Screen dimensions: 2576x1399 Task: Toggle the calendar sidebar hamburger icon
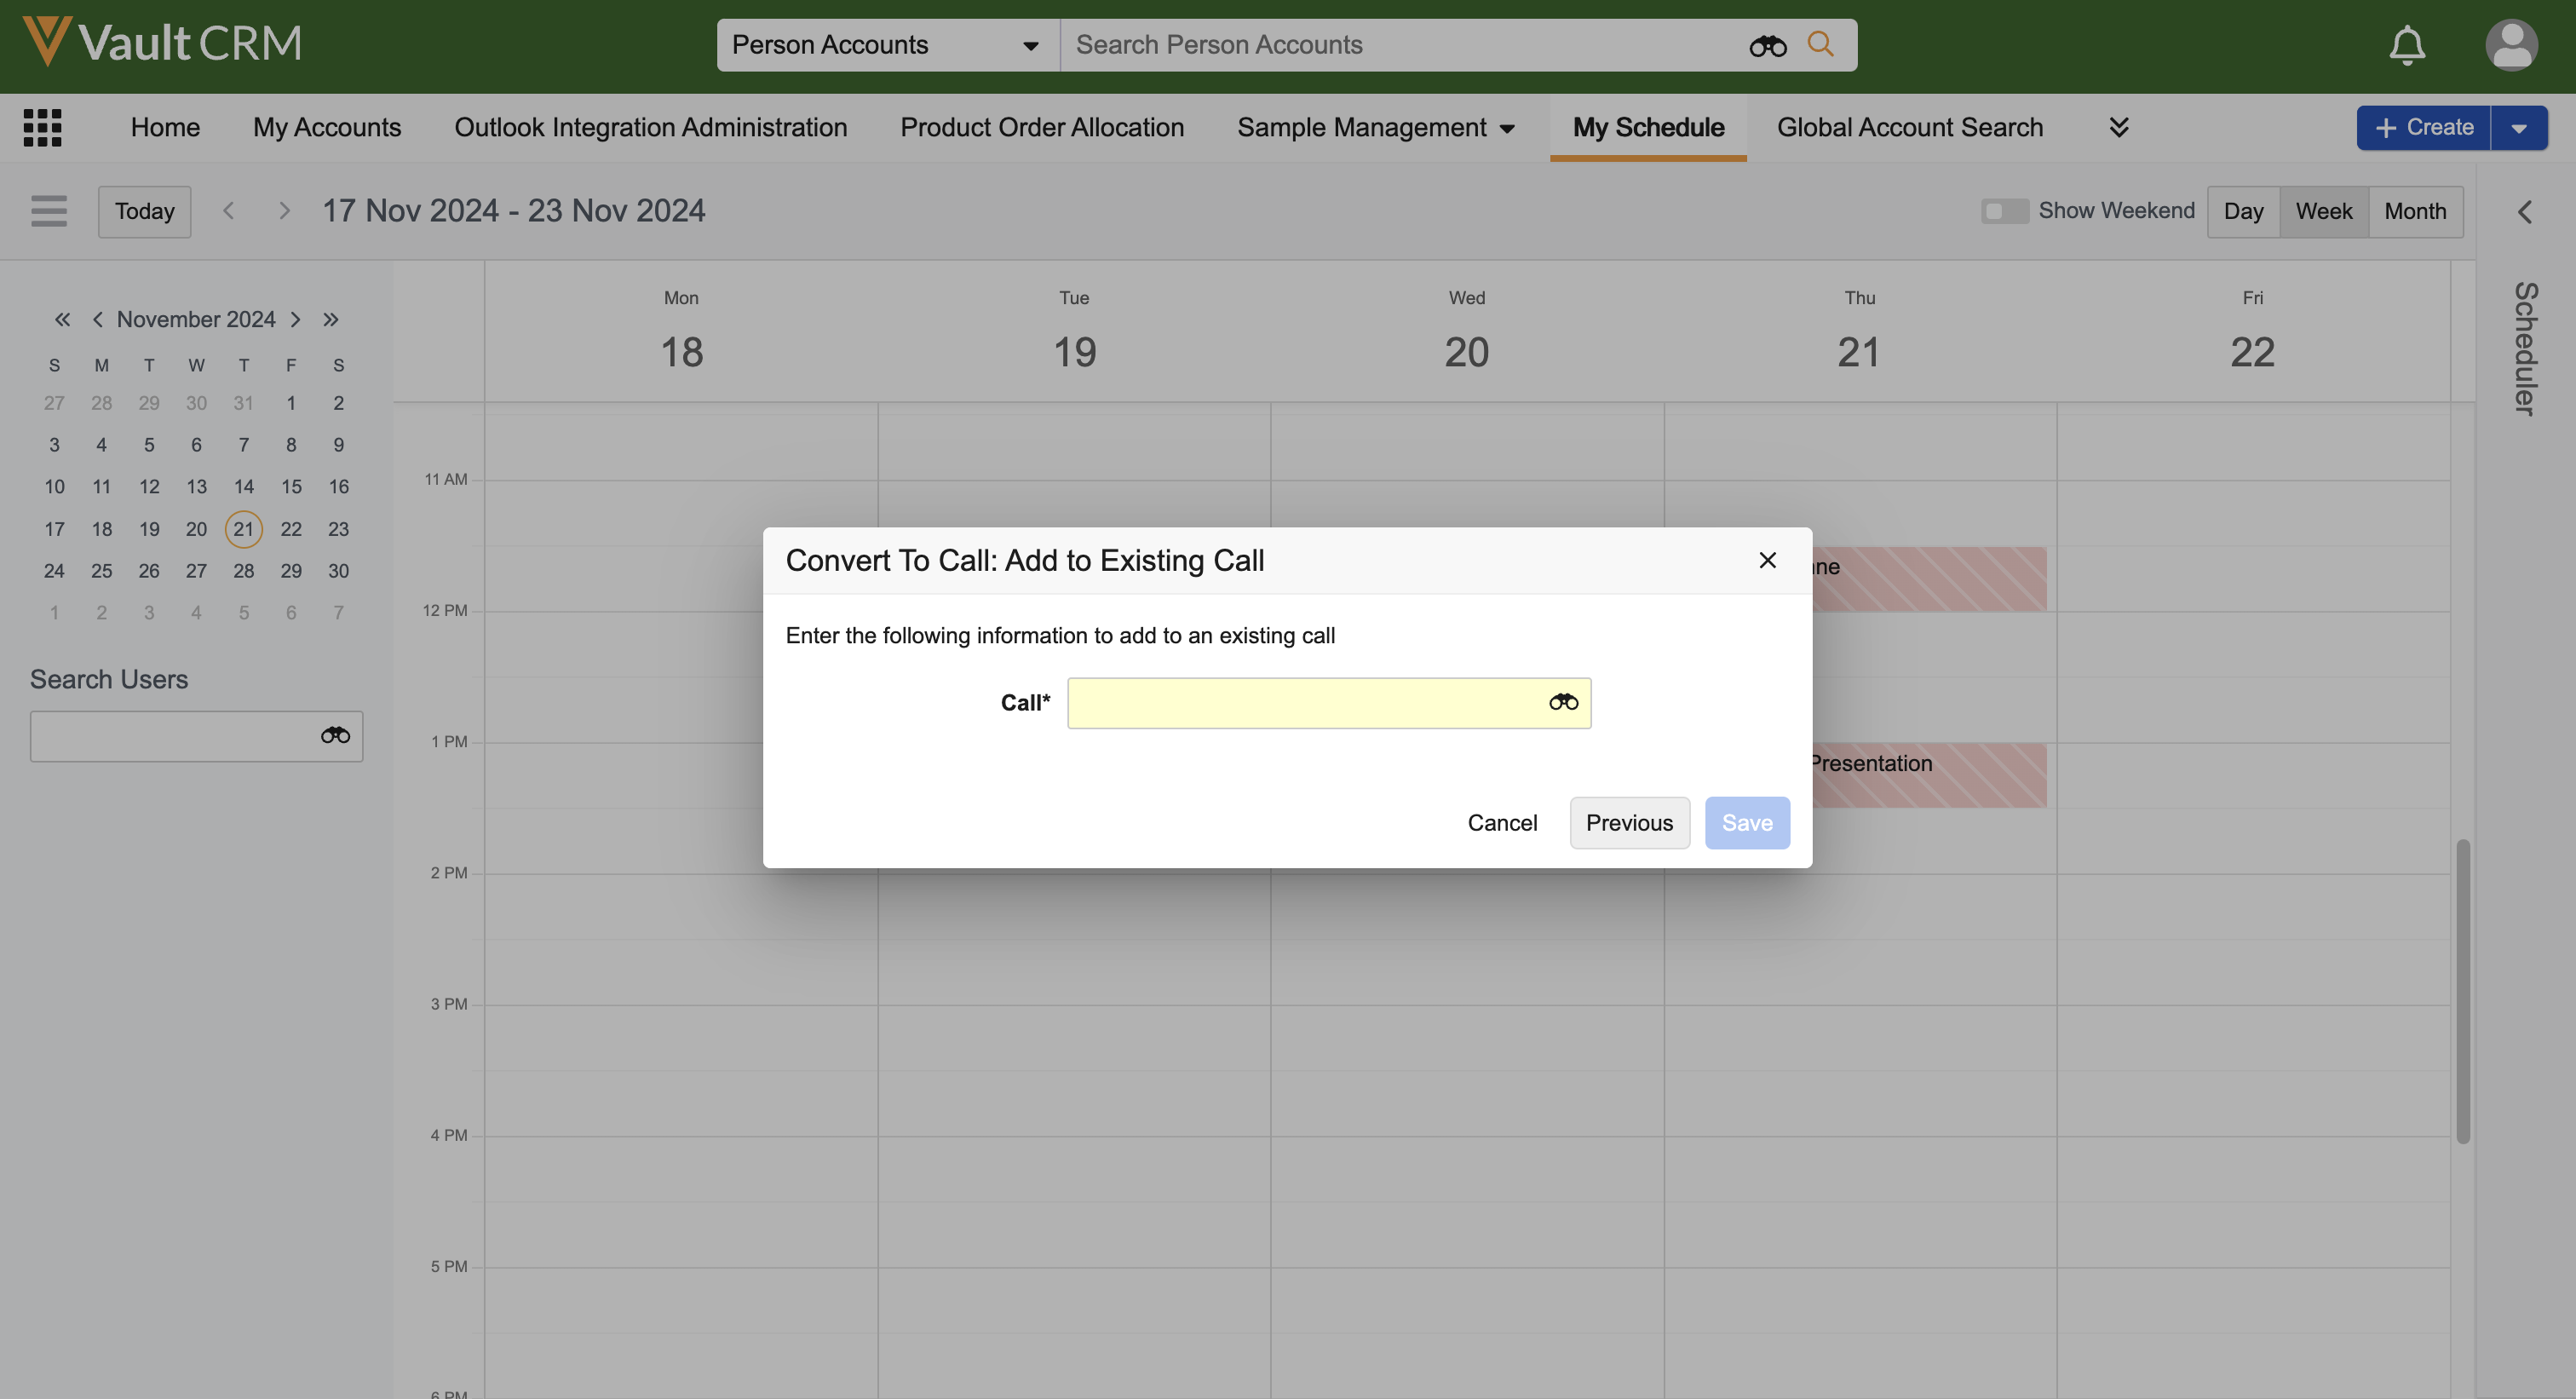pyautogui.click(x=48, y=211)
